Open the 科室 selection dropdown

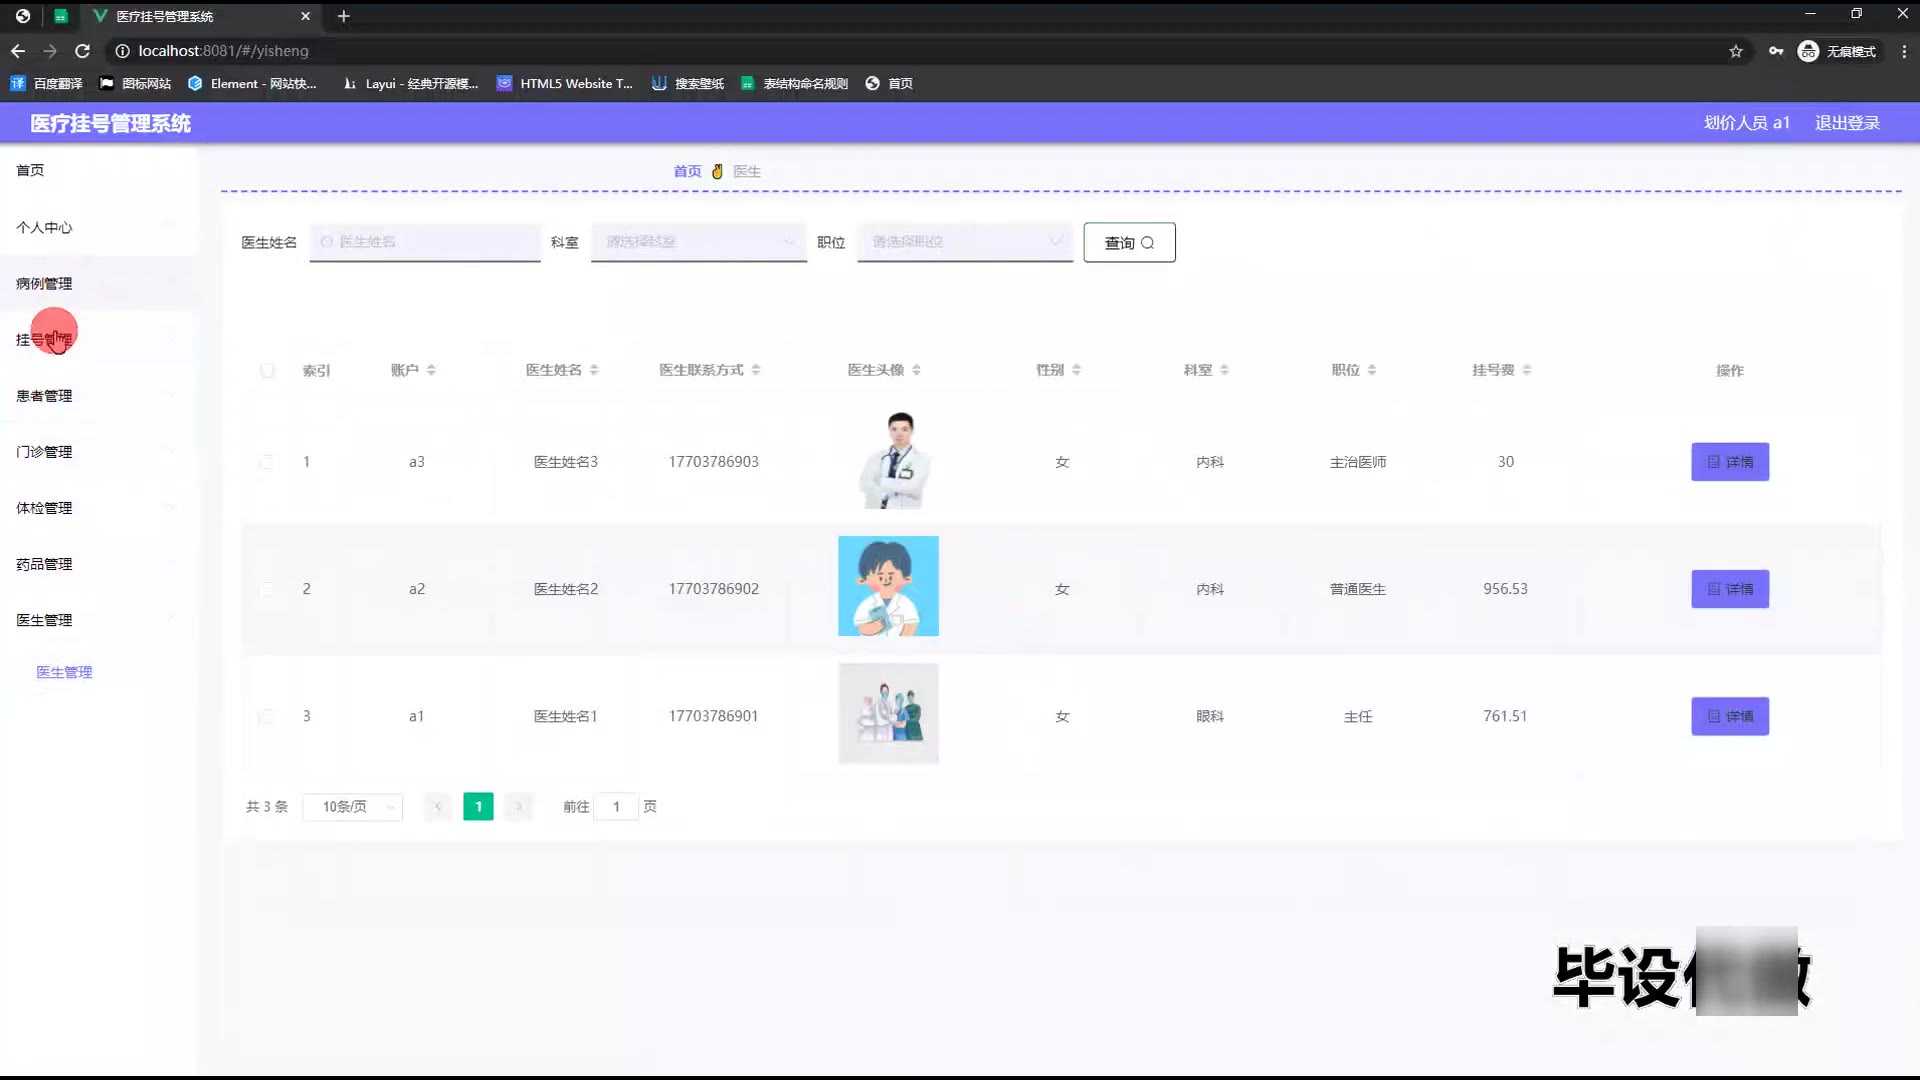pos(698,242)
